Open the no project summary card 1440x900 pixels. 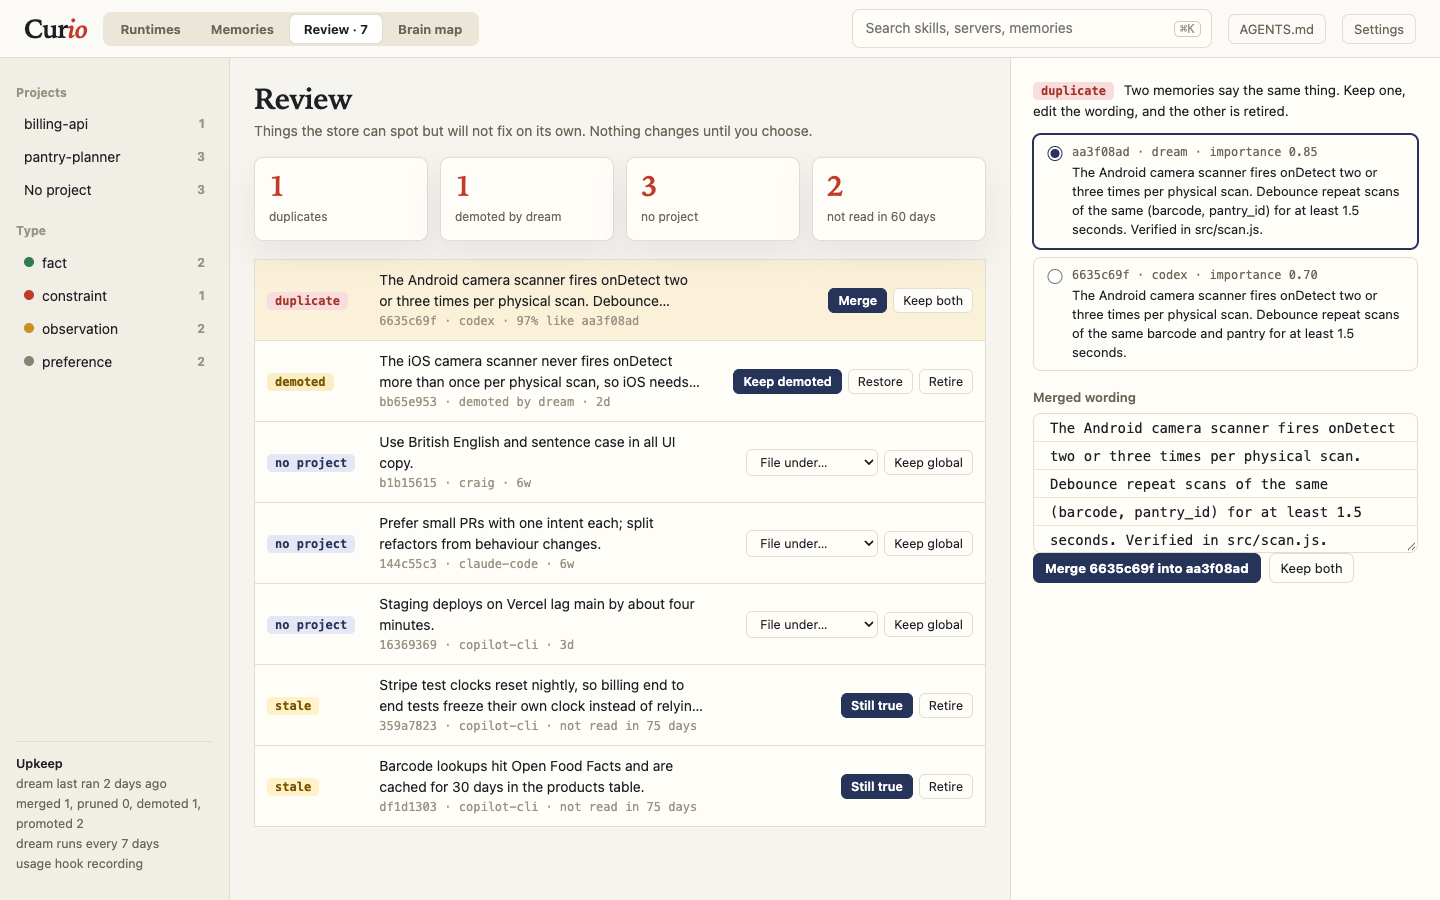(713, 199)
